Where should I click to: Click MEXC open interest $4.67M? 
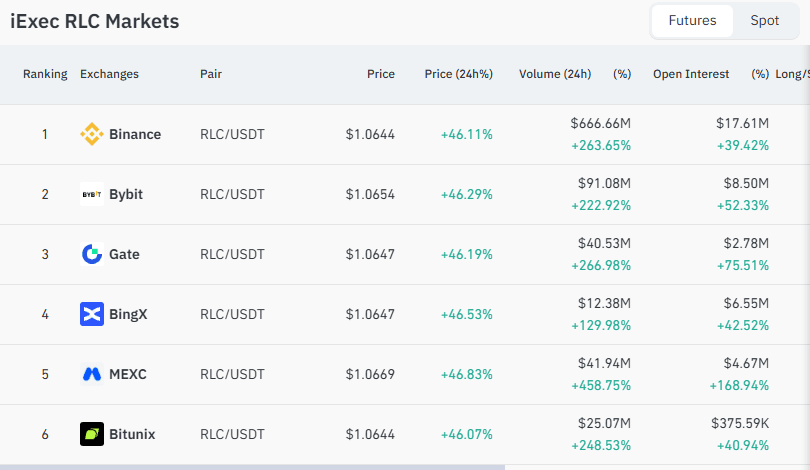point(746,363)
